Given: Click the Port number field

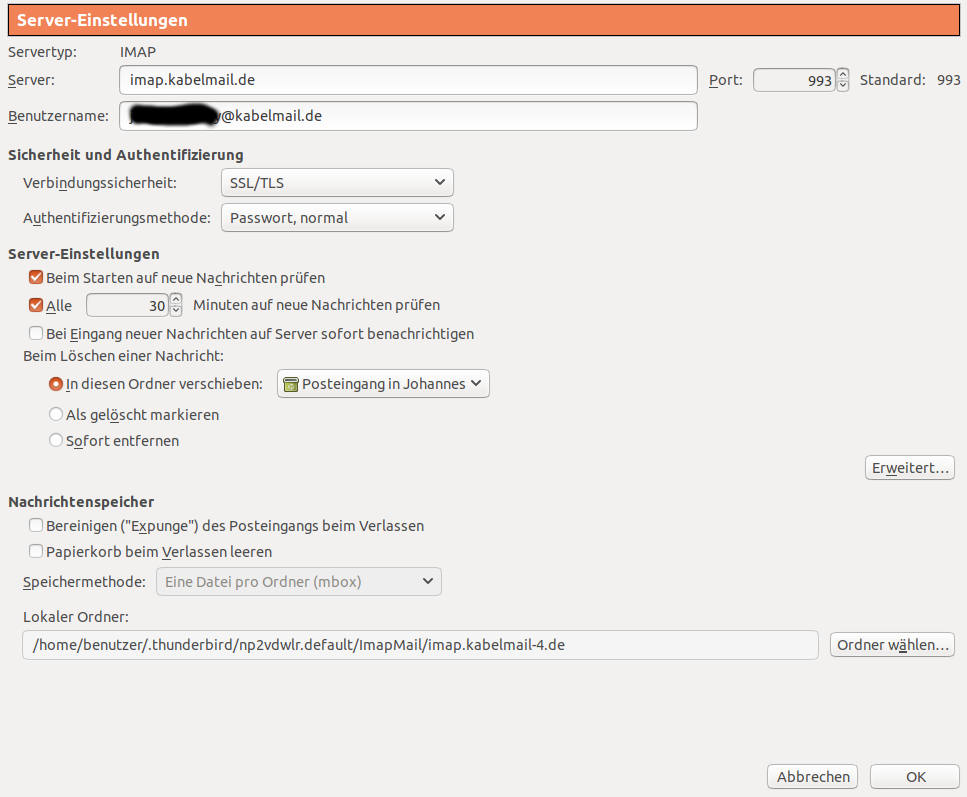Looking at the screenshot, I should click(x=794, y=80).
